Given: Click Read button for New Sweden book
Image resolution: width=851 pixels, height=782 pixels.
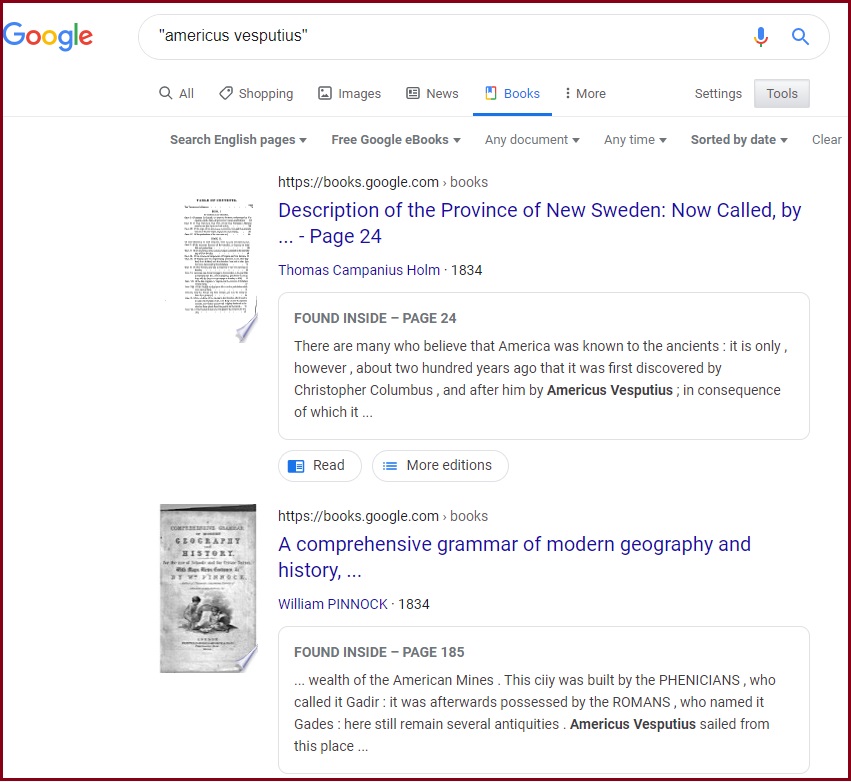Looking at the screenshot, I should [x=320, y=466].
